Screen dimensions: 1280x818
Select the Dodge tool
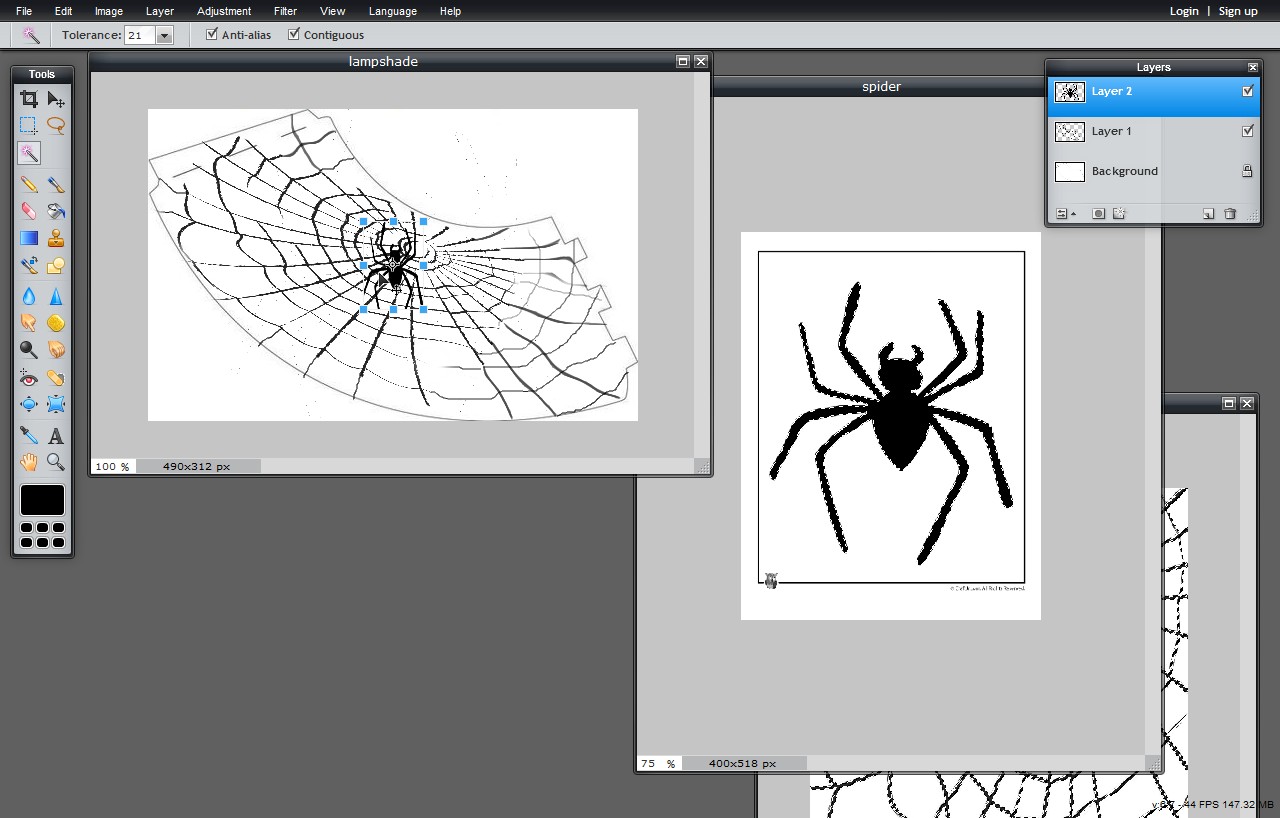(29, 349)
